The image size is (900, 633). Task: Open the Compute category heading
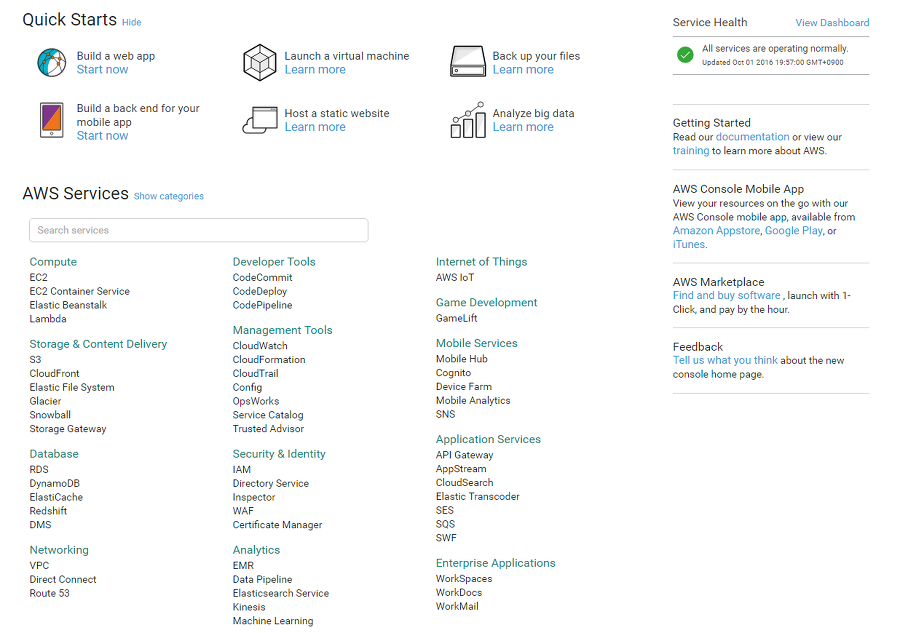(x=53, y=262)
